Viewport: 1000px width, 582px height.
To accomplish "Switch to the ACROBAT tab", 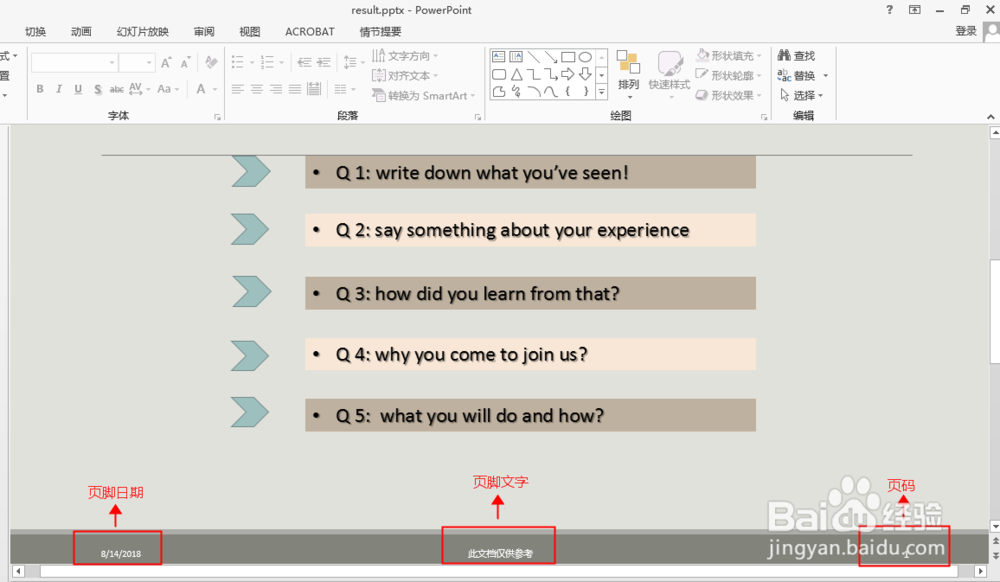I will point(309,31).
